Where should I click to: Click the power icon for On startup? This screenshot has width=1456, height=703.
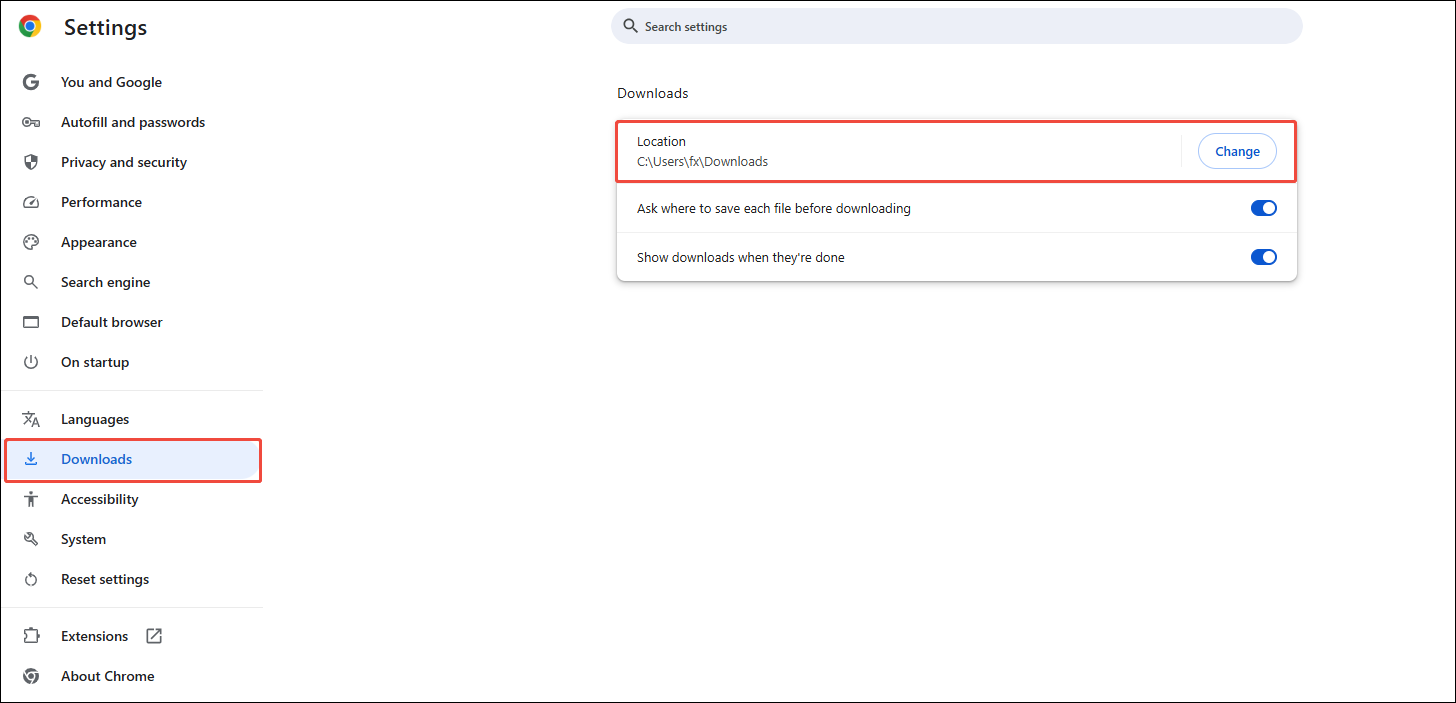(31, 362)
